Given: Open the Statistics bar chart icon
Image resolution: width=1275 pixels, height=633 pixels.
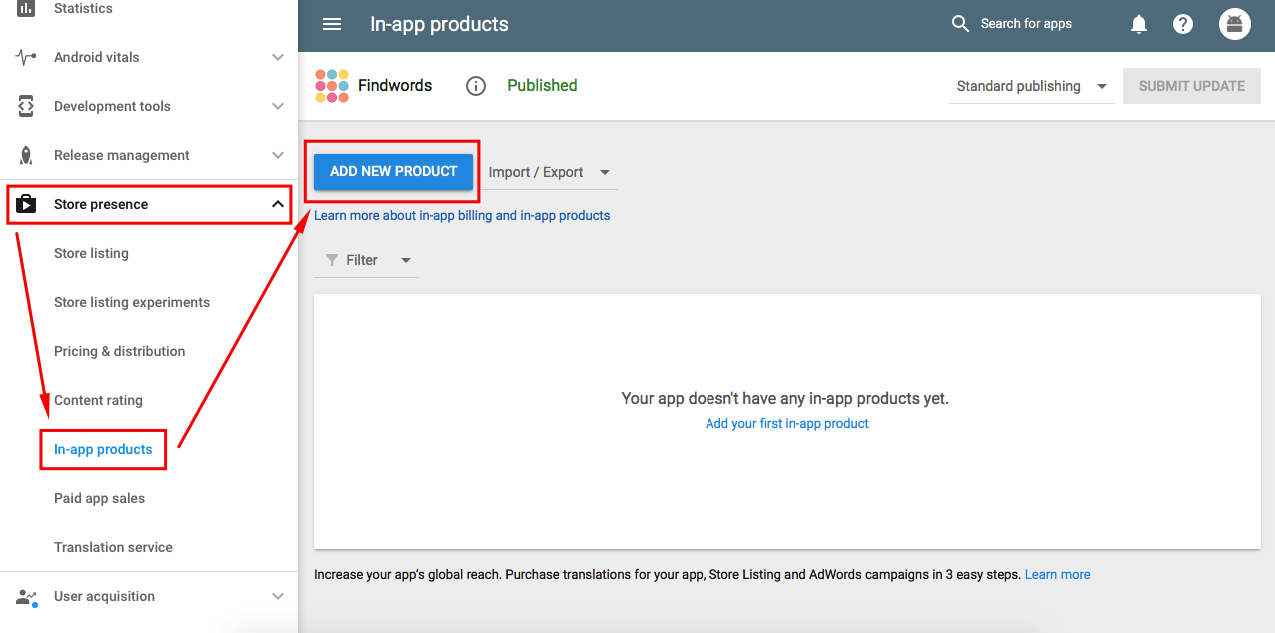Looking at the screenshot, I should coord(26,8).
